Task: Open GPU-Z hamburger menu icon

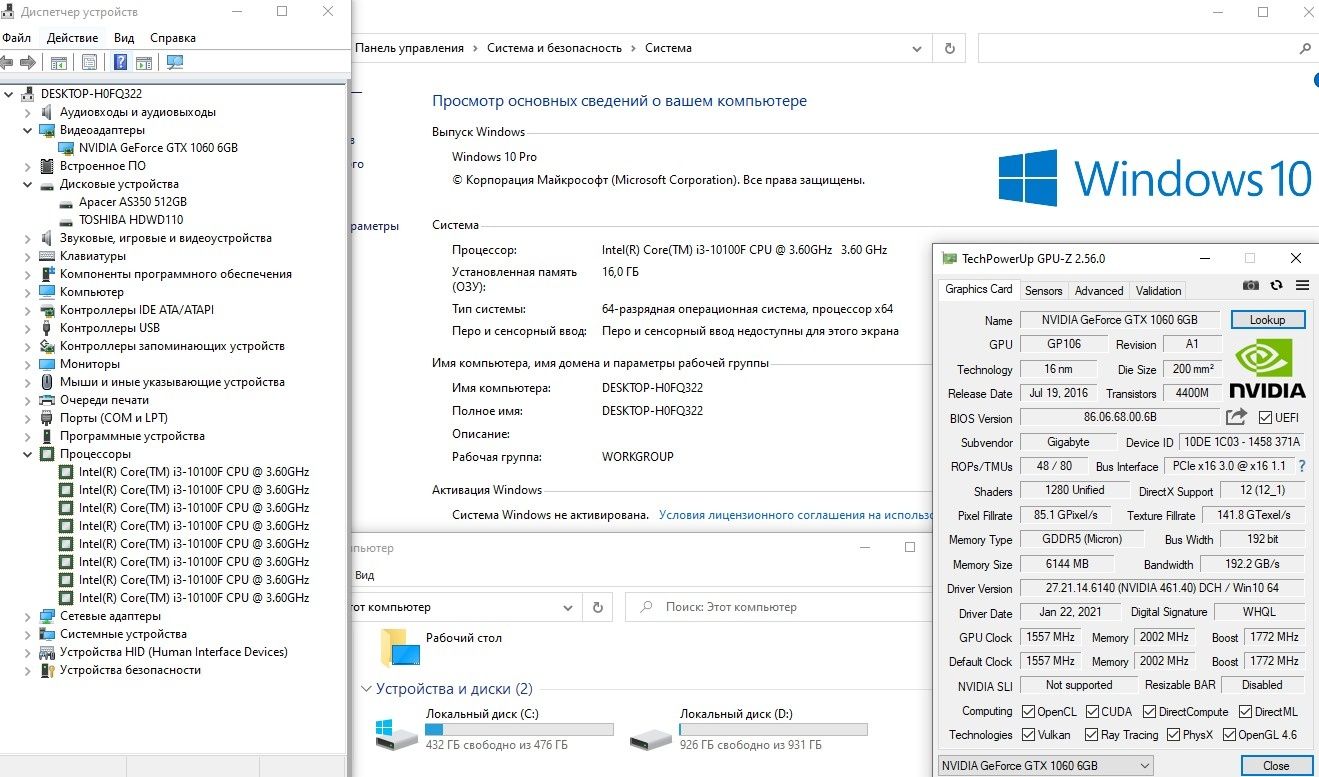Action: [1302, 285]
